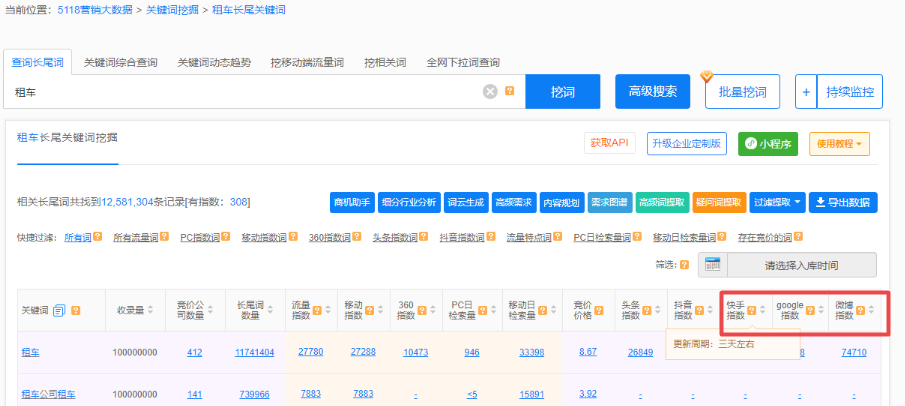This screenshot has height=406, width=905.
Task: Click the help icon inside the search box
Action: pyautogui.click(x=509, y=92)
